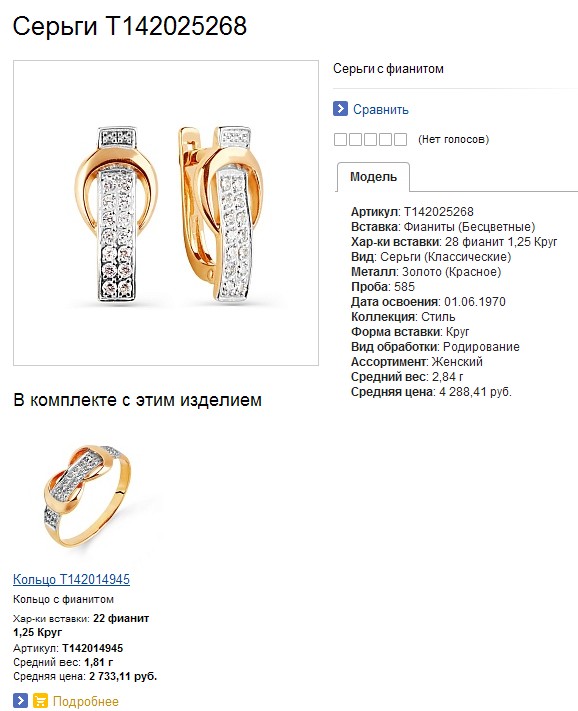Click the Серьги T142025268 page heading
The image size is (578, 711).
[x=130, y=26]
